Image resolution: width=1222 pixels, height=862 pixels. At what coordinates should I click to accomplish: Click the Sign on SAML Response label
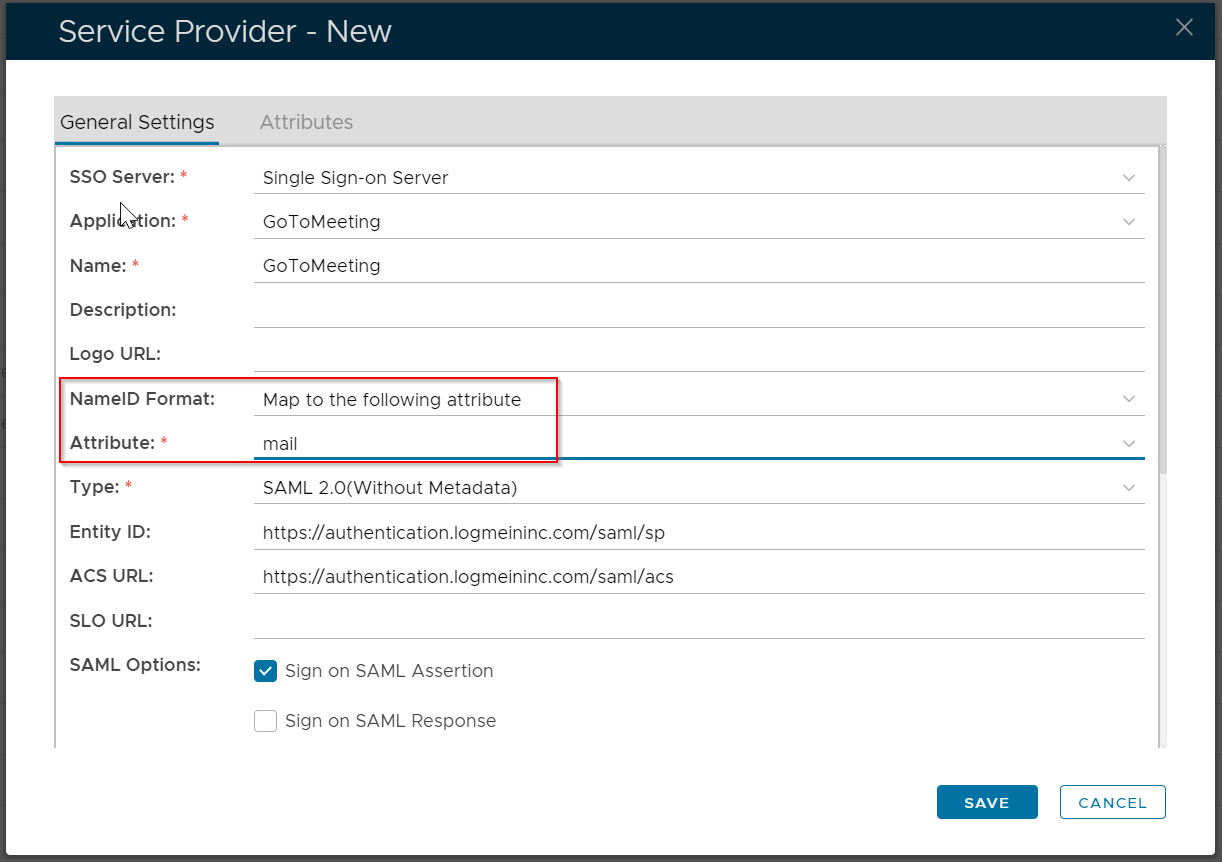390,721
